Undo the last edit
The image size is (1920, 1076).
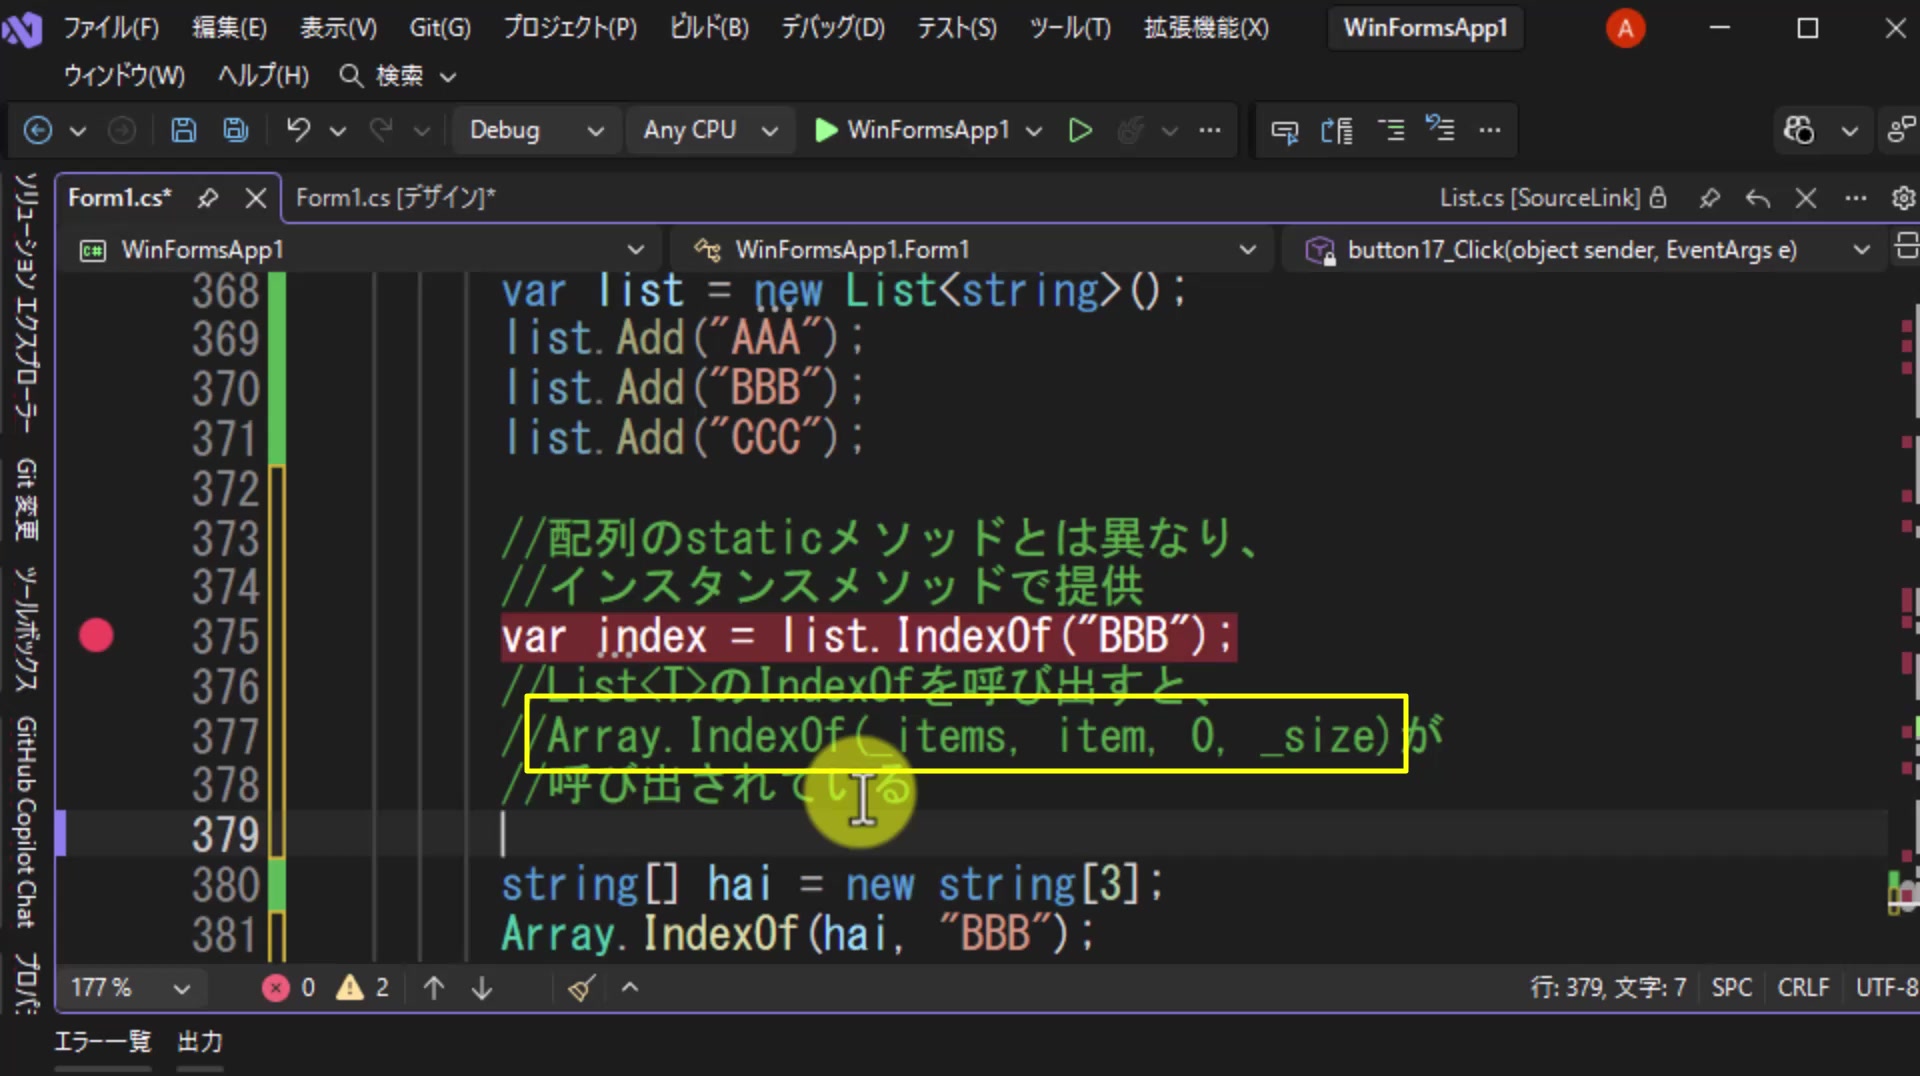pyautogui.click(x=298, y=130)
